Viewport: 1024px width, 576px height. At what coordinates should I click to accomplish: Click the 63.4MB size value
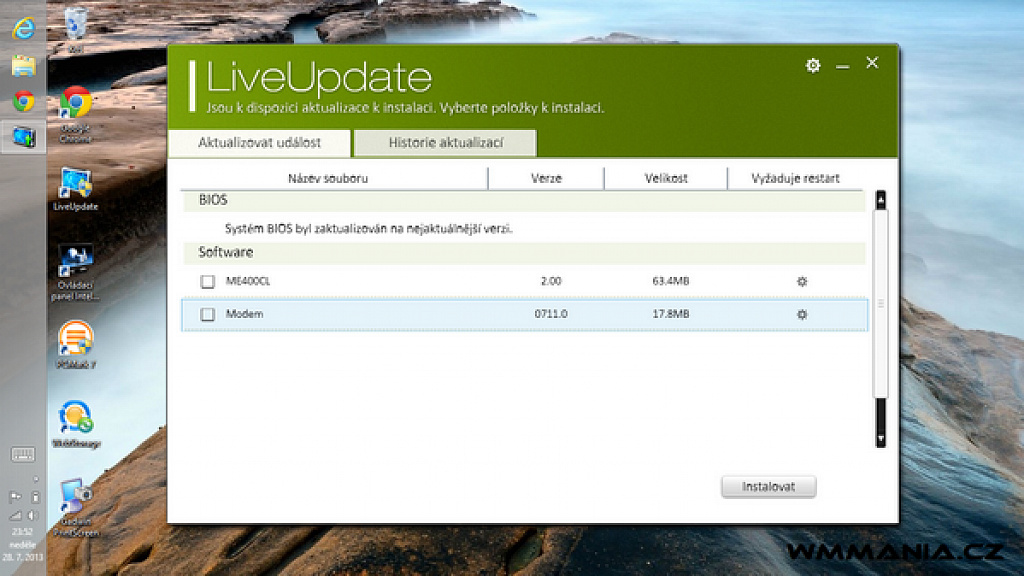[x=671, y=281]
